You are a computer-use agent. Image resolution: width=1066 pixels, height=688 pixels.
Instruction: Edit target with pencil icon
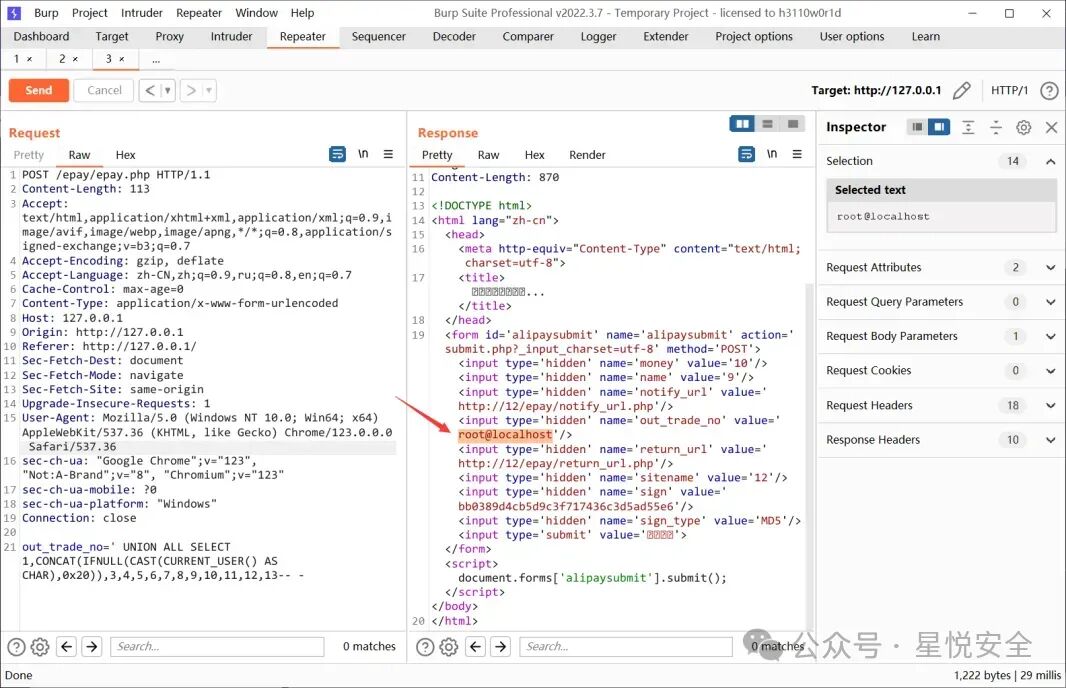(x=961, y=90)
